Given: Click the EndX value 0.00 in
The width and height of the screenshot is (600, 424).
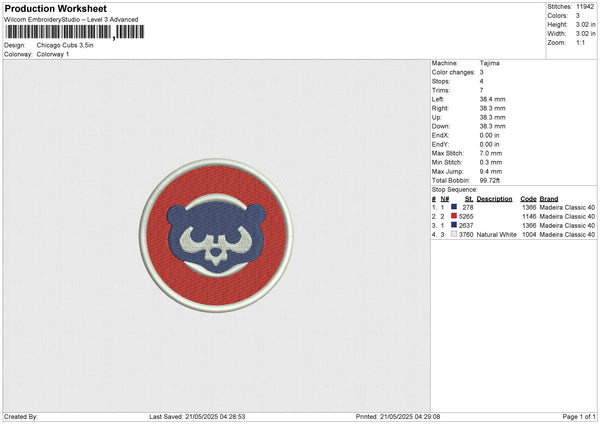Looking at the screenshot, I should (x=489, y=135).
